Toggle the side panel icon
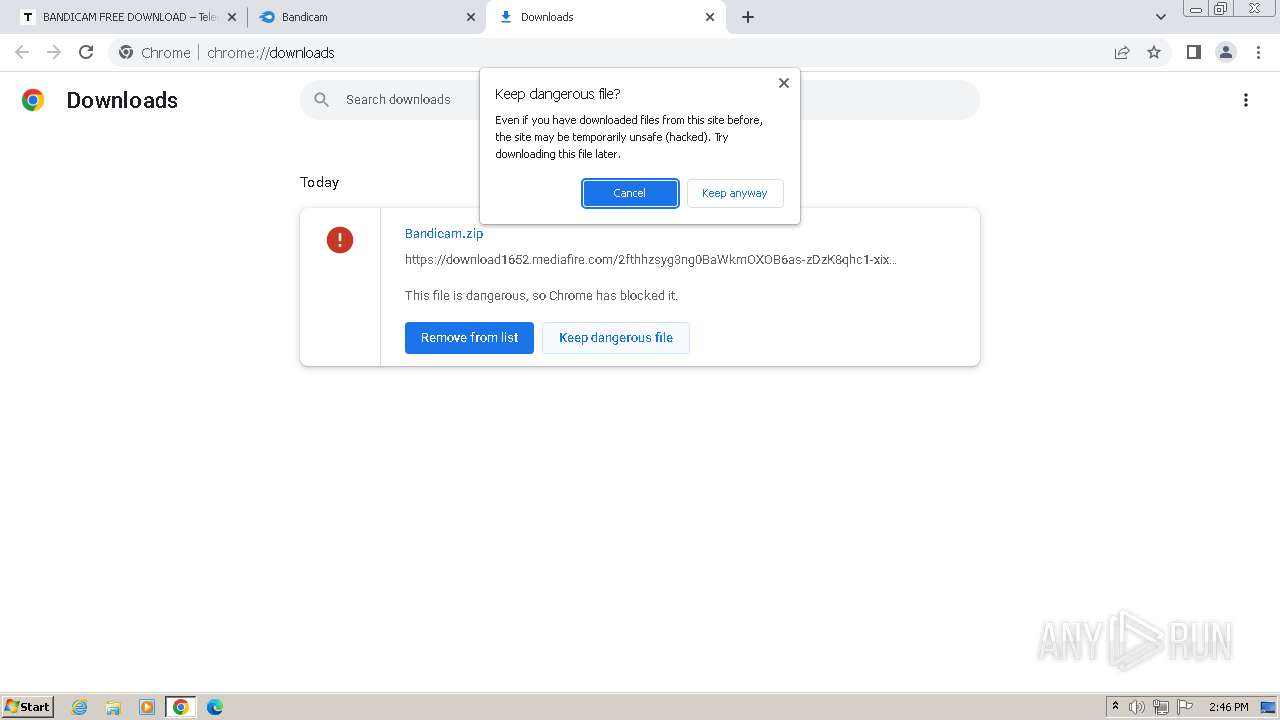The width and height of the screenshot is (1280, 720). [1194, 52]
